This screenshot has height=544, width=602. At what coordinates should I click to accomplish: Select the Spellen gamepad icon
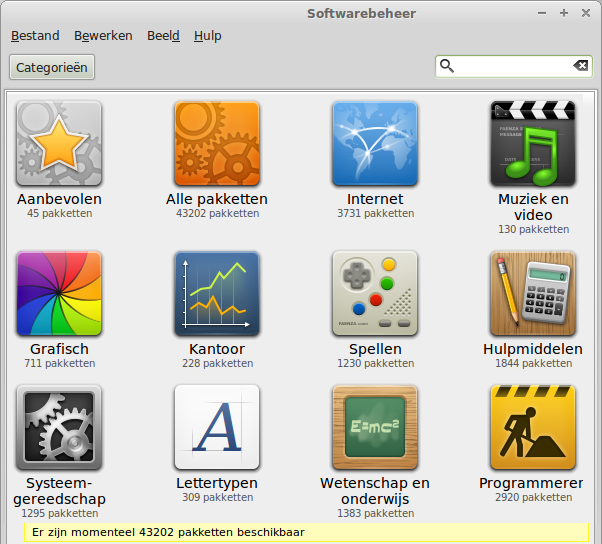pyautogui.click(x=375, y=293)
